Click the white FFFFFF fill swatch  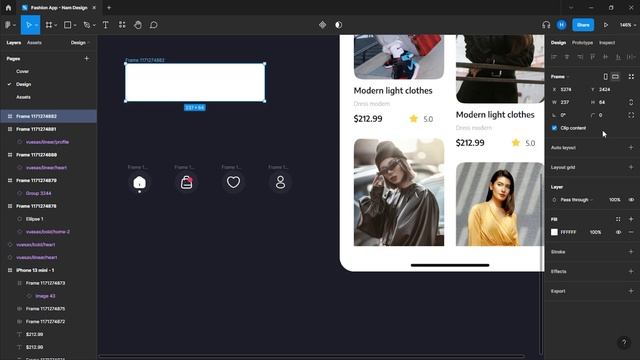pos(554,232)
